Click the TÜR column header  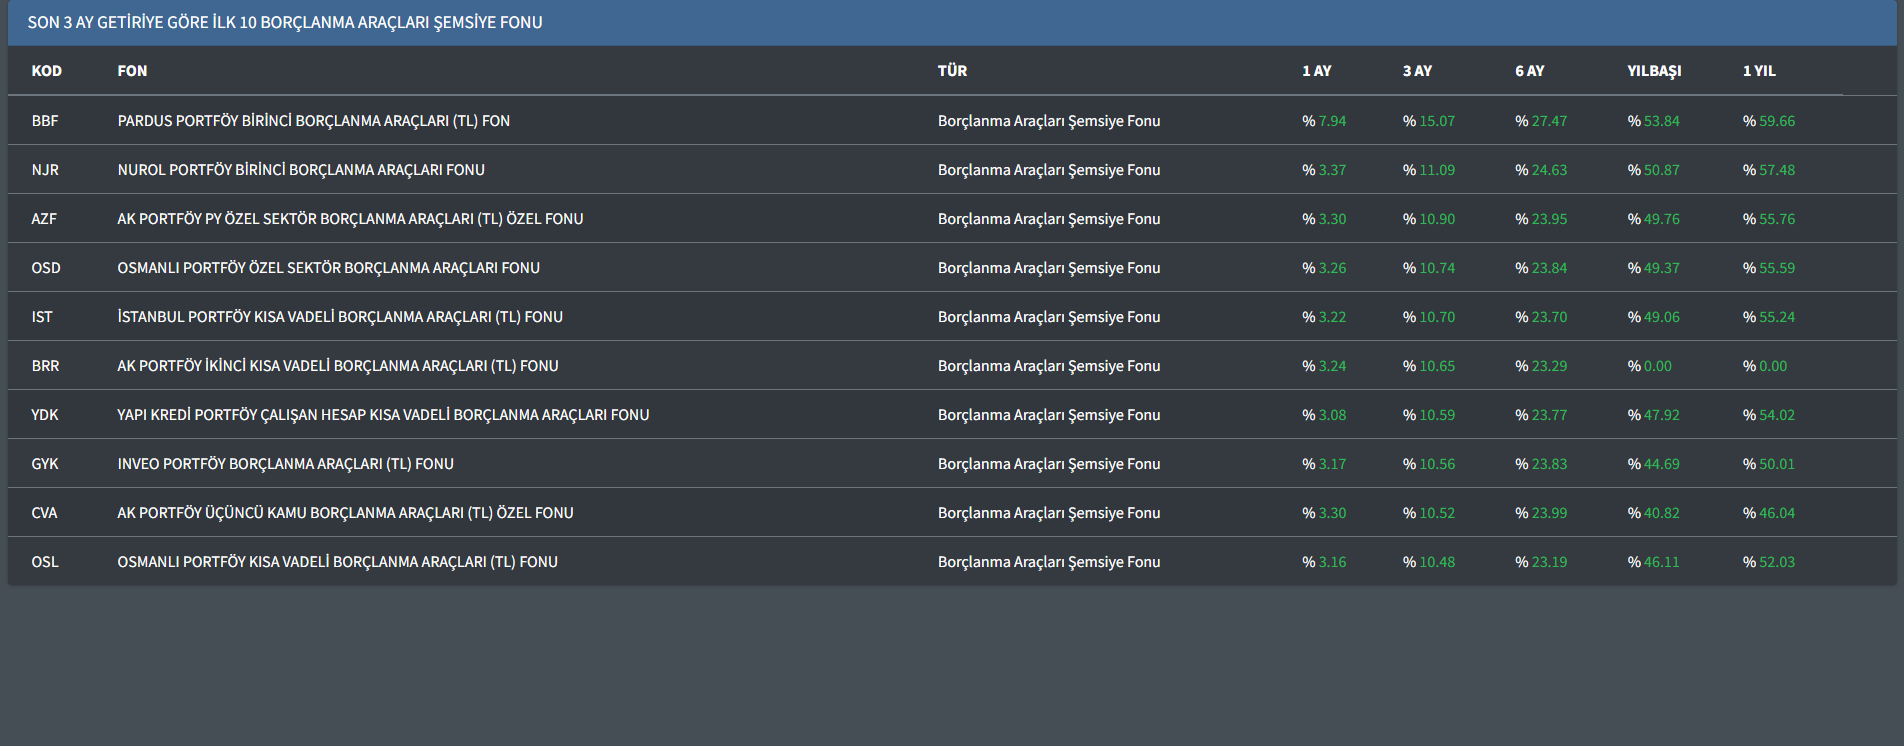[952, 71]
